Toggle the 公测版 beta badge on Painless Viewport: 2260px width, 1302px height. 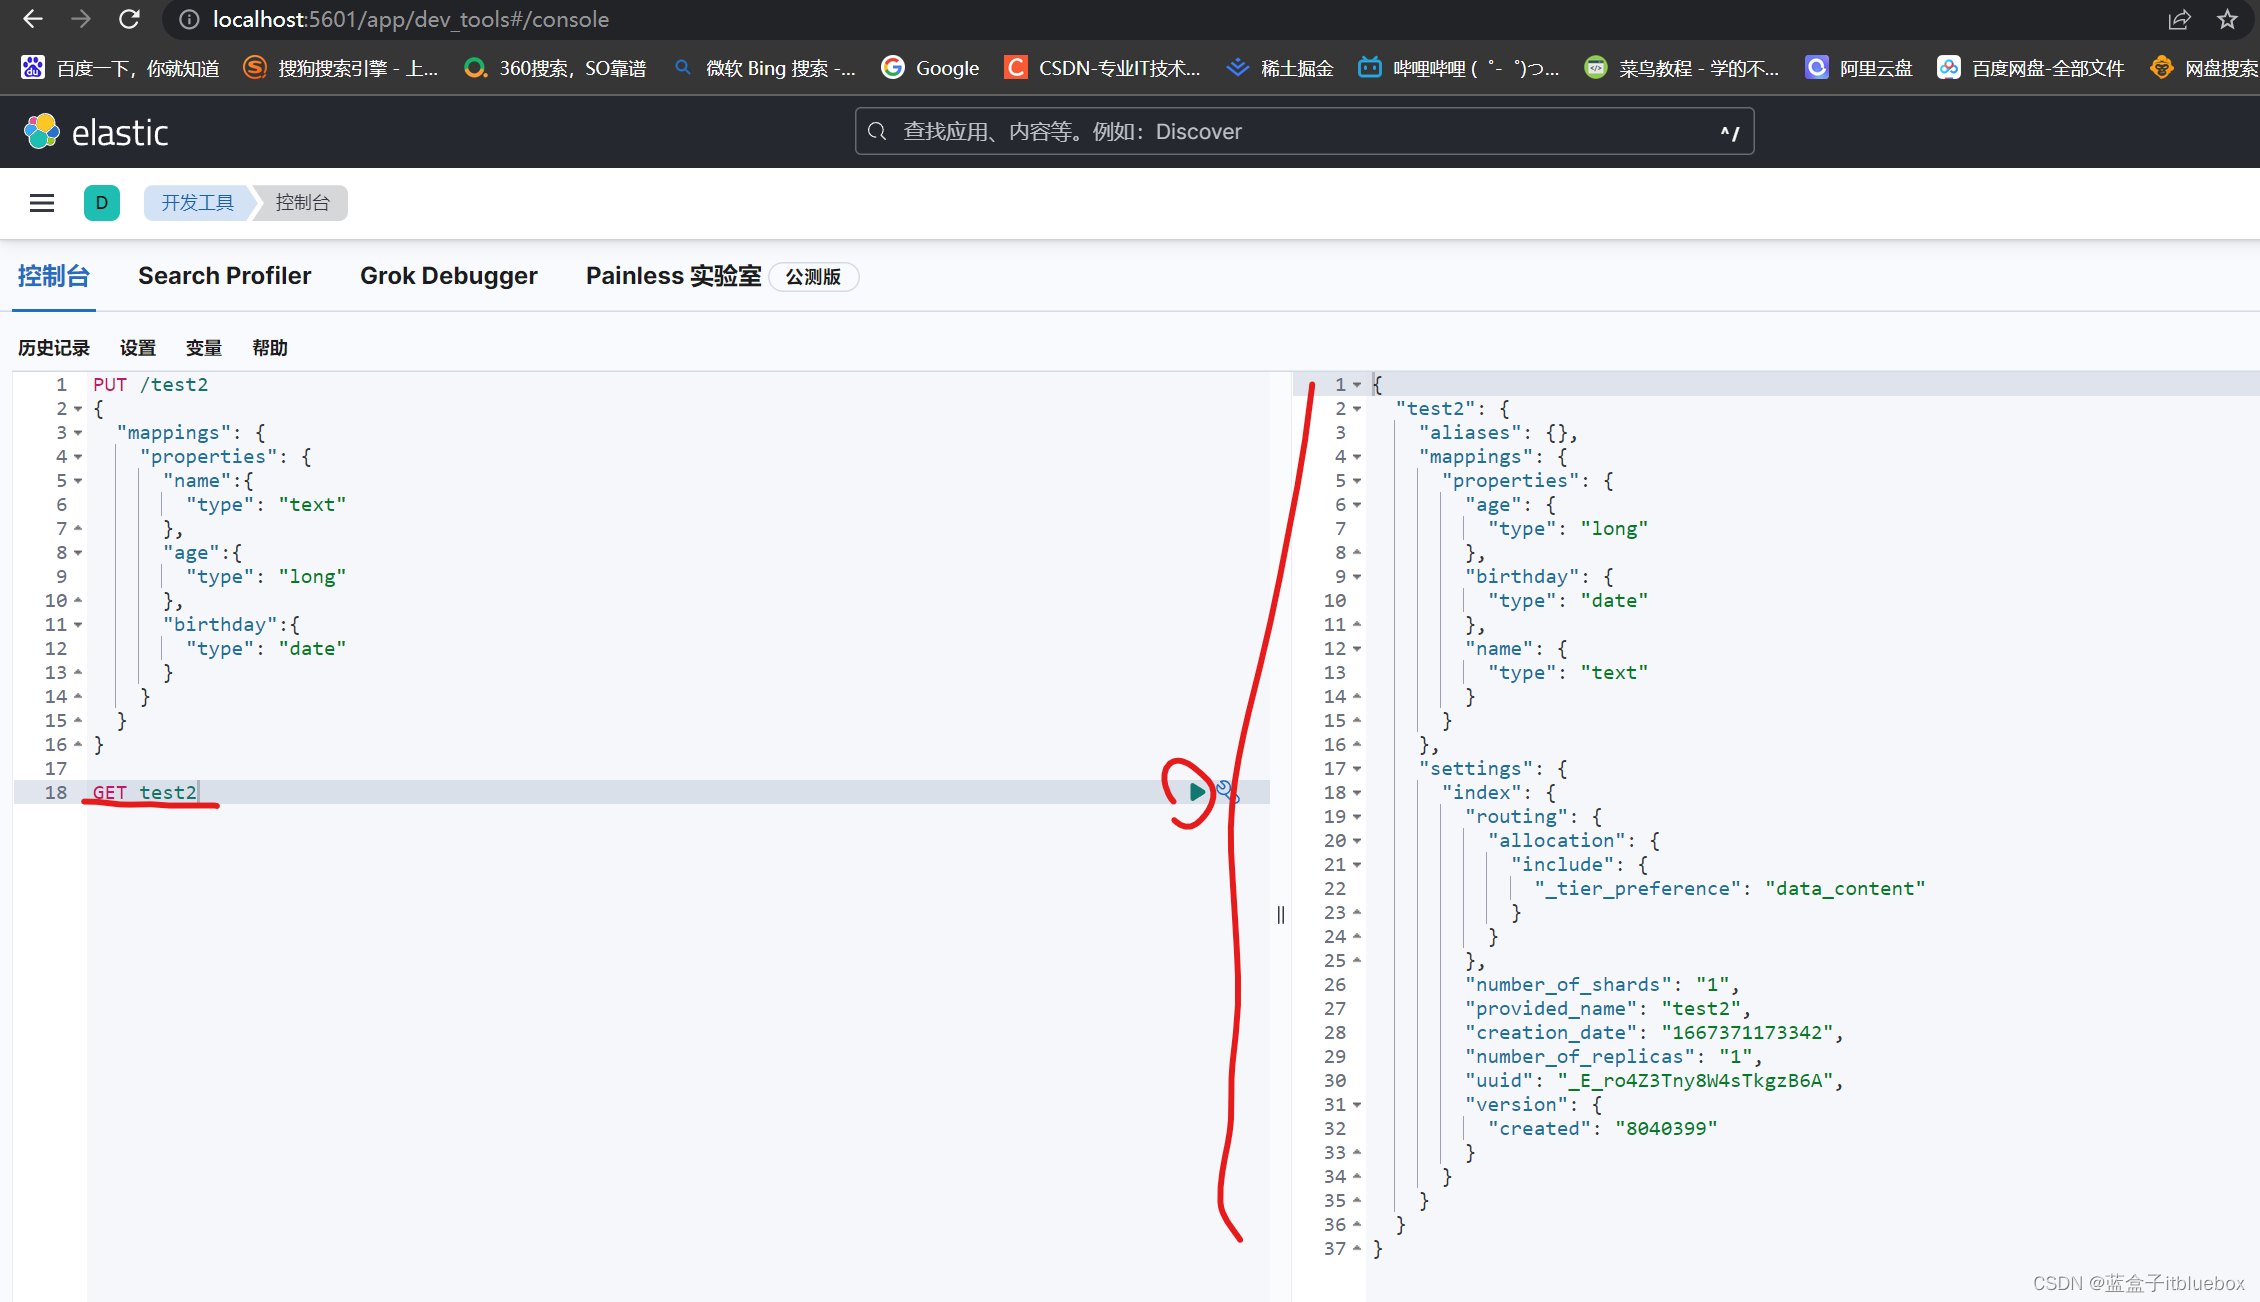810,278
